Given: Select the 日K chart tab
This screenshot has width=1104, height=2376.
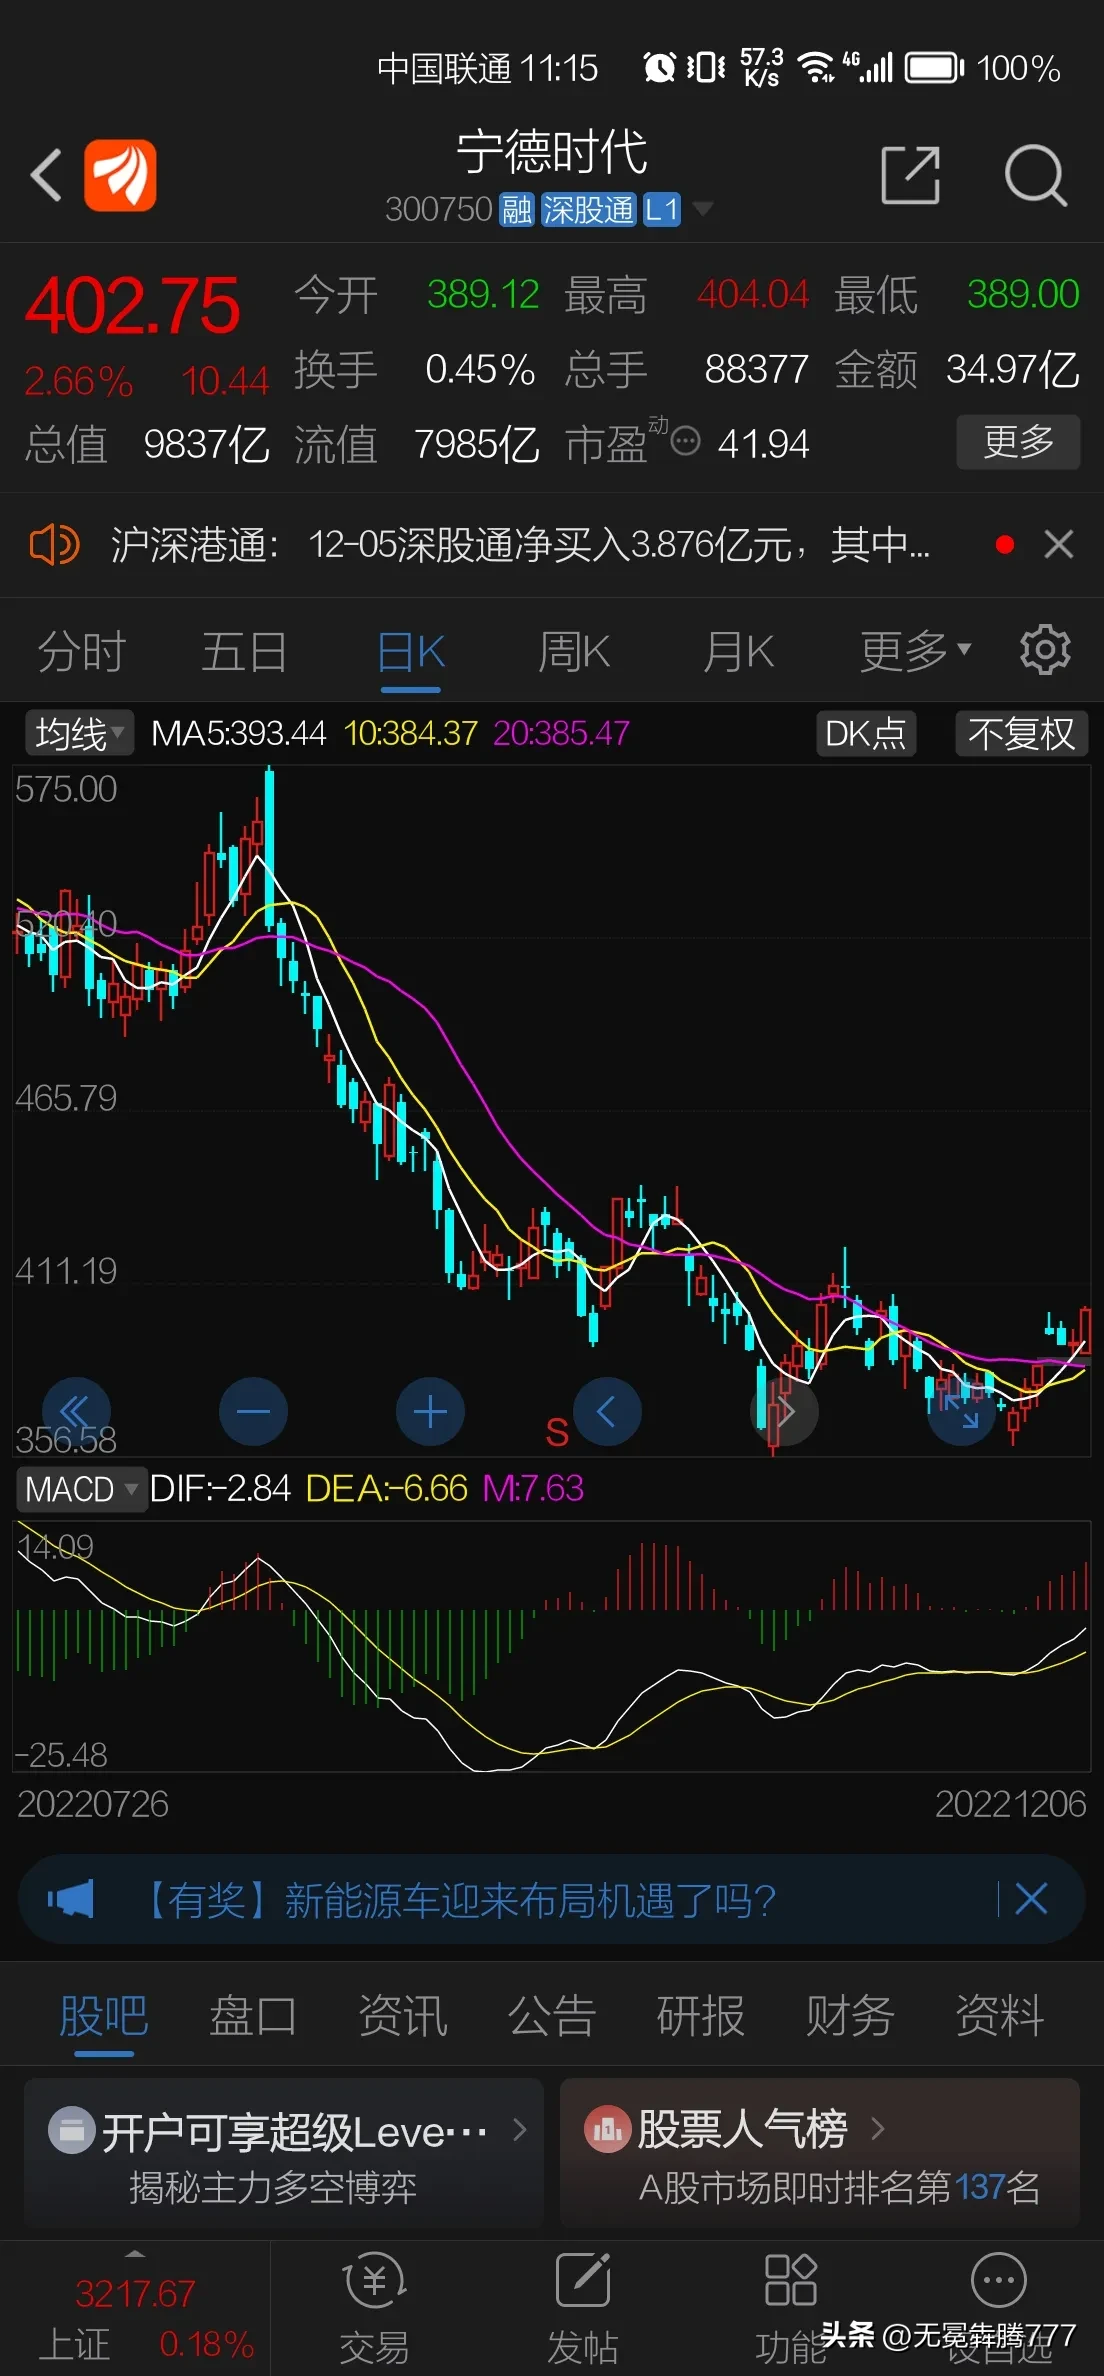Looking at the screenshot, I should [x=411, y=653].
